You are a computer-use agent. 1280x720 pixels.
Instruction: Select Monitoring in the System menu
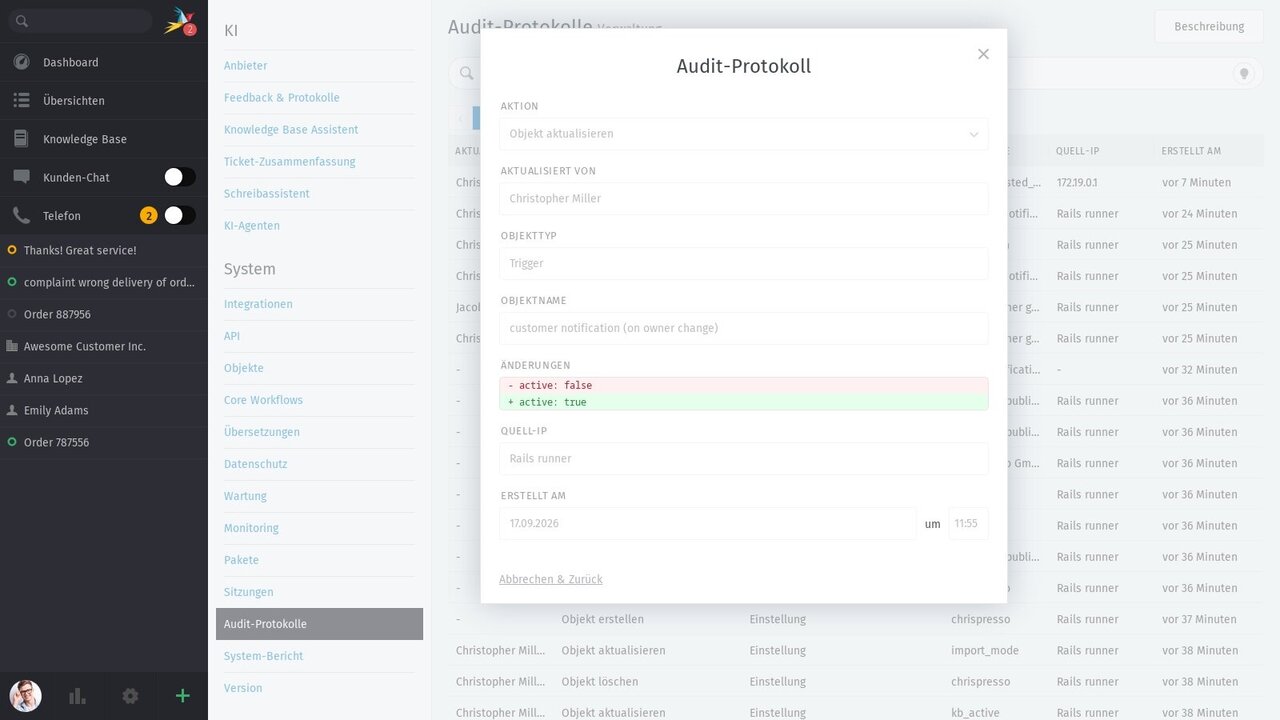(251, 528)
